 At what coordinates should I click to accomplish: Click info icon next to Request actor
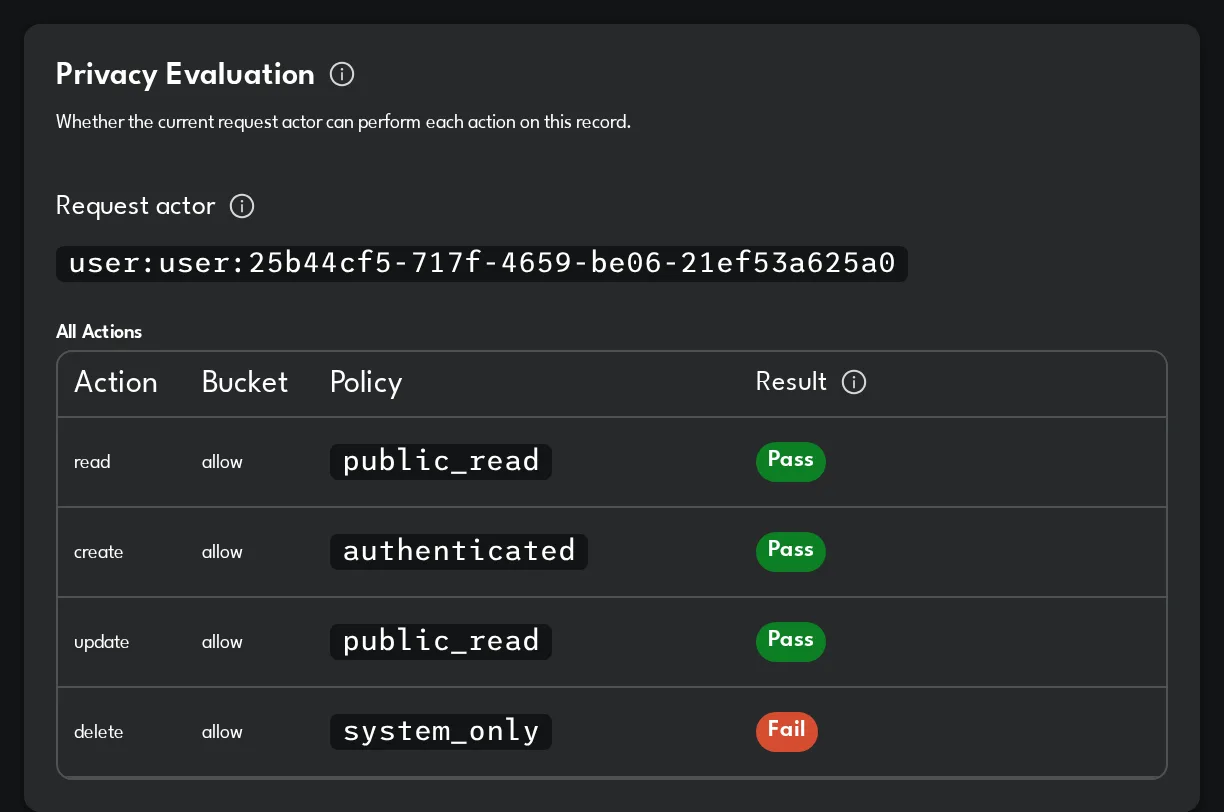click(x=242, y=206)
